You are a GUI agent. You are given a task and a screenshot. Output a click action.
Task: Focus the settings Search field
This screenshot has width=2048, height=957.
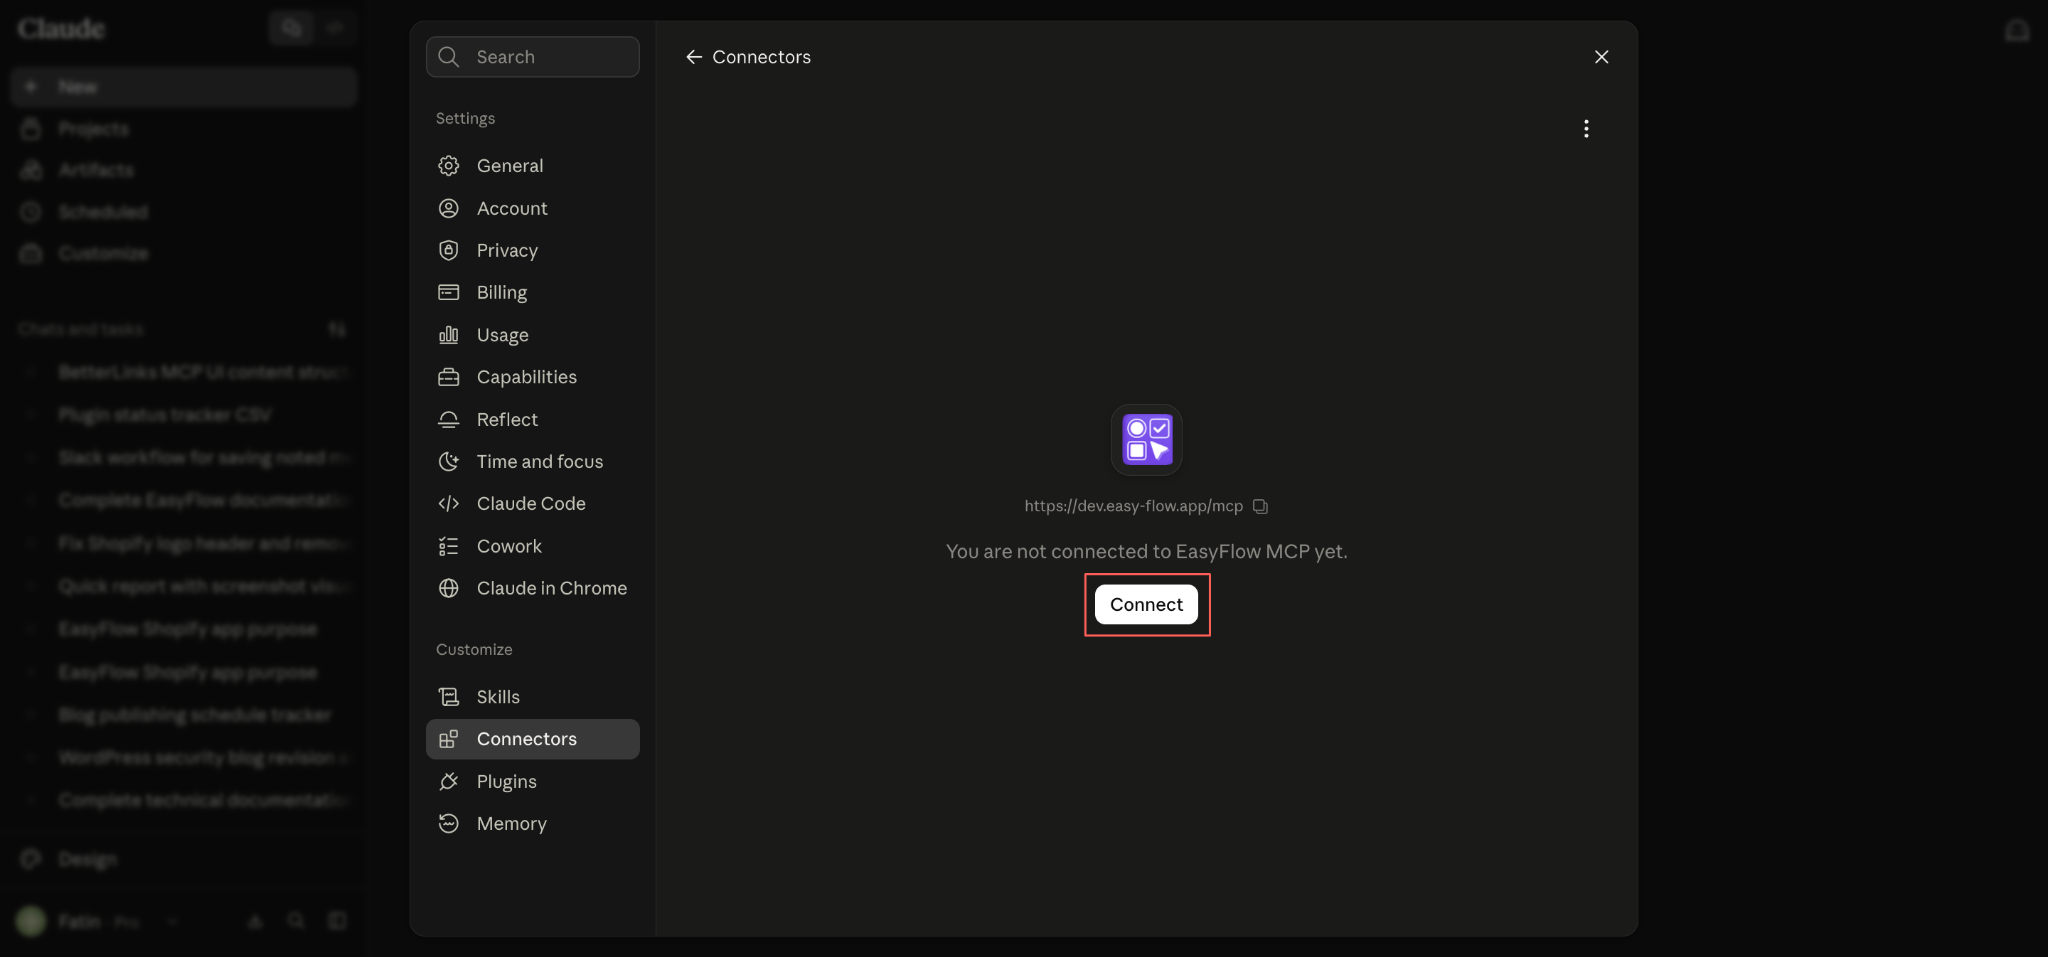coord(533,57)
